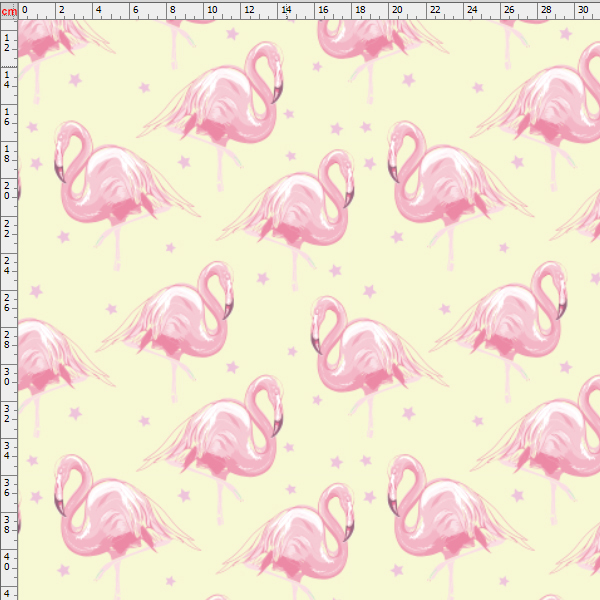Click the 14 mark on horizontal ruler
The height and width of the screenshot is (600, 600).
click(x=286, y=10)
